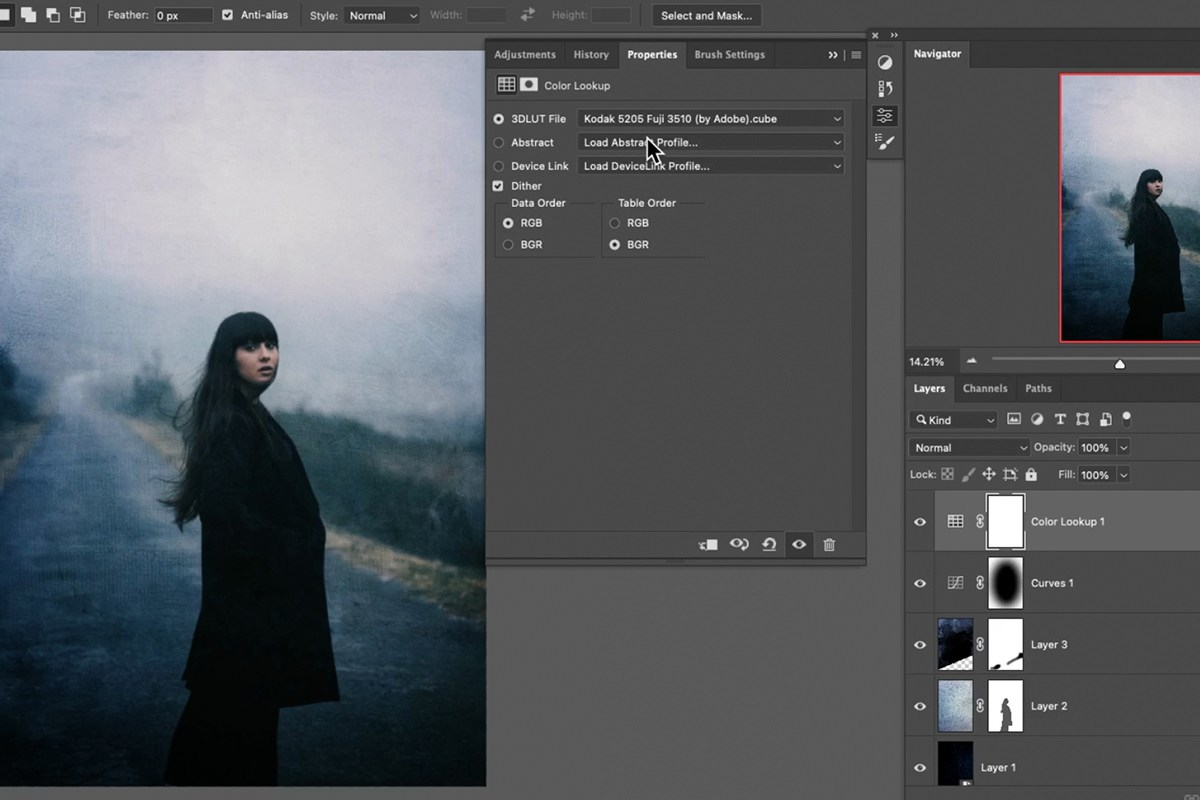Click the swap width and height icon
This screenshot has height=800, width=1200.
[x=528, y=15]
